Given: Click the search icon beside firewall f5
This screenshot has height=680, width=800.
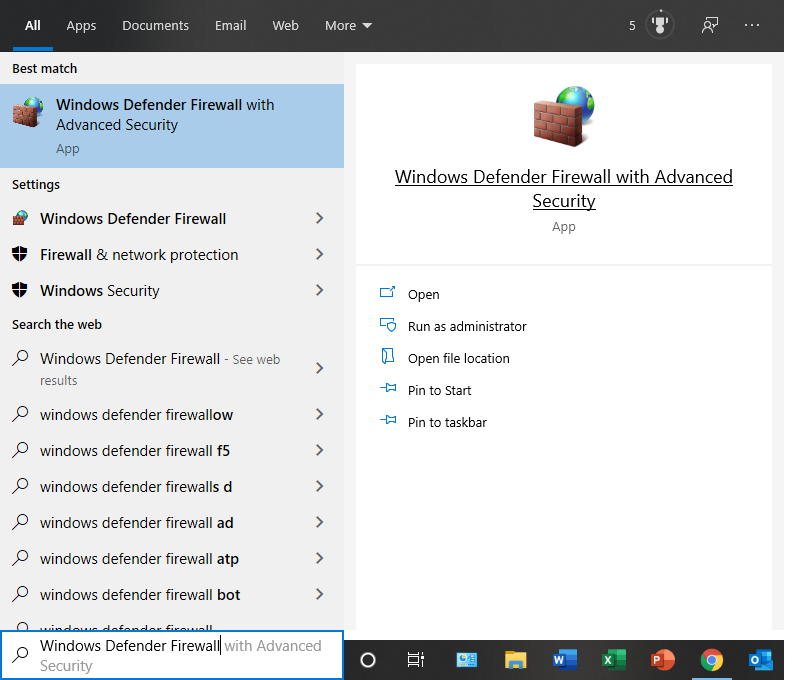Looking at the screenshot, I should (x=20, y=449).
